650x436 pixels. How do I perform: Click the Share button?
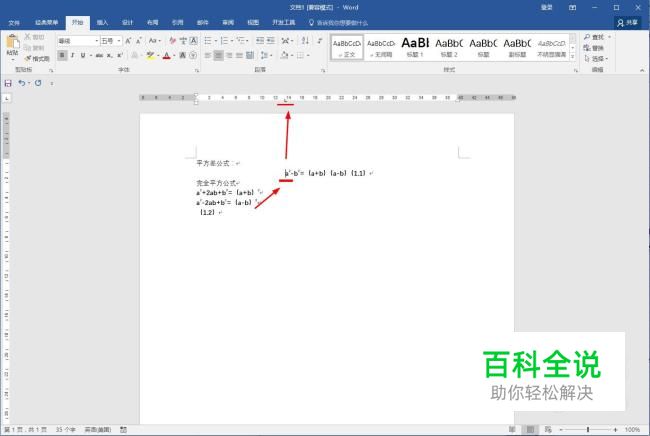[627, 22]
